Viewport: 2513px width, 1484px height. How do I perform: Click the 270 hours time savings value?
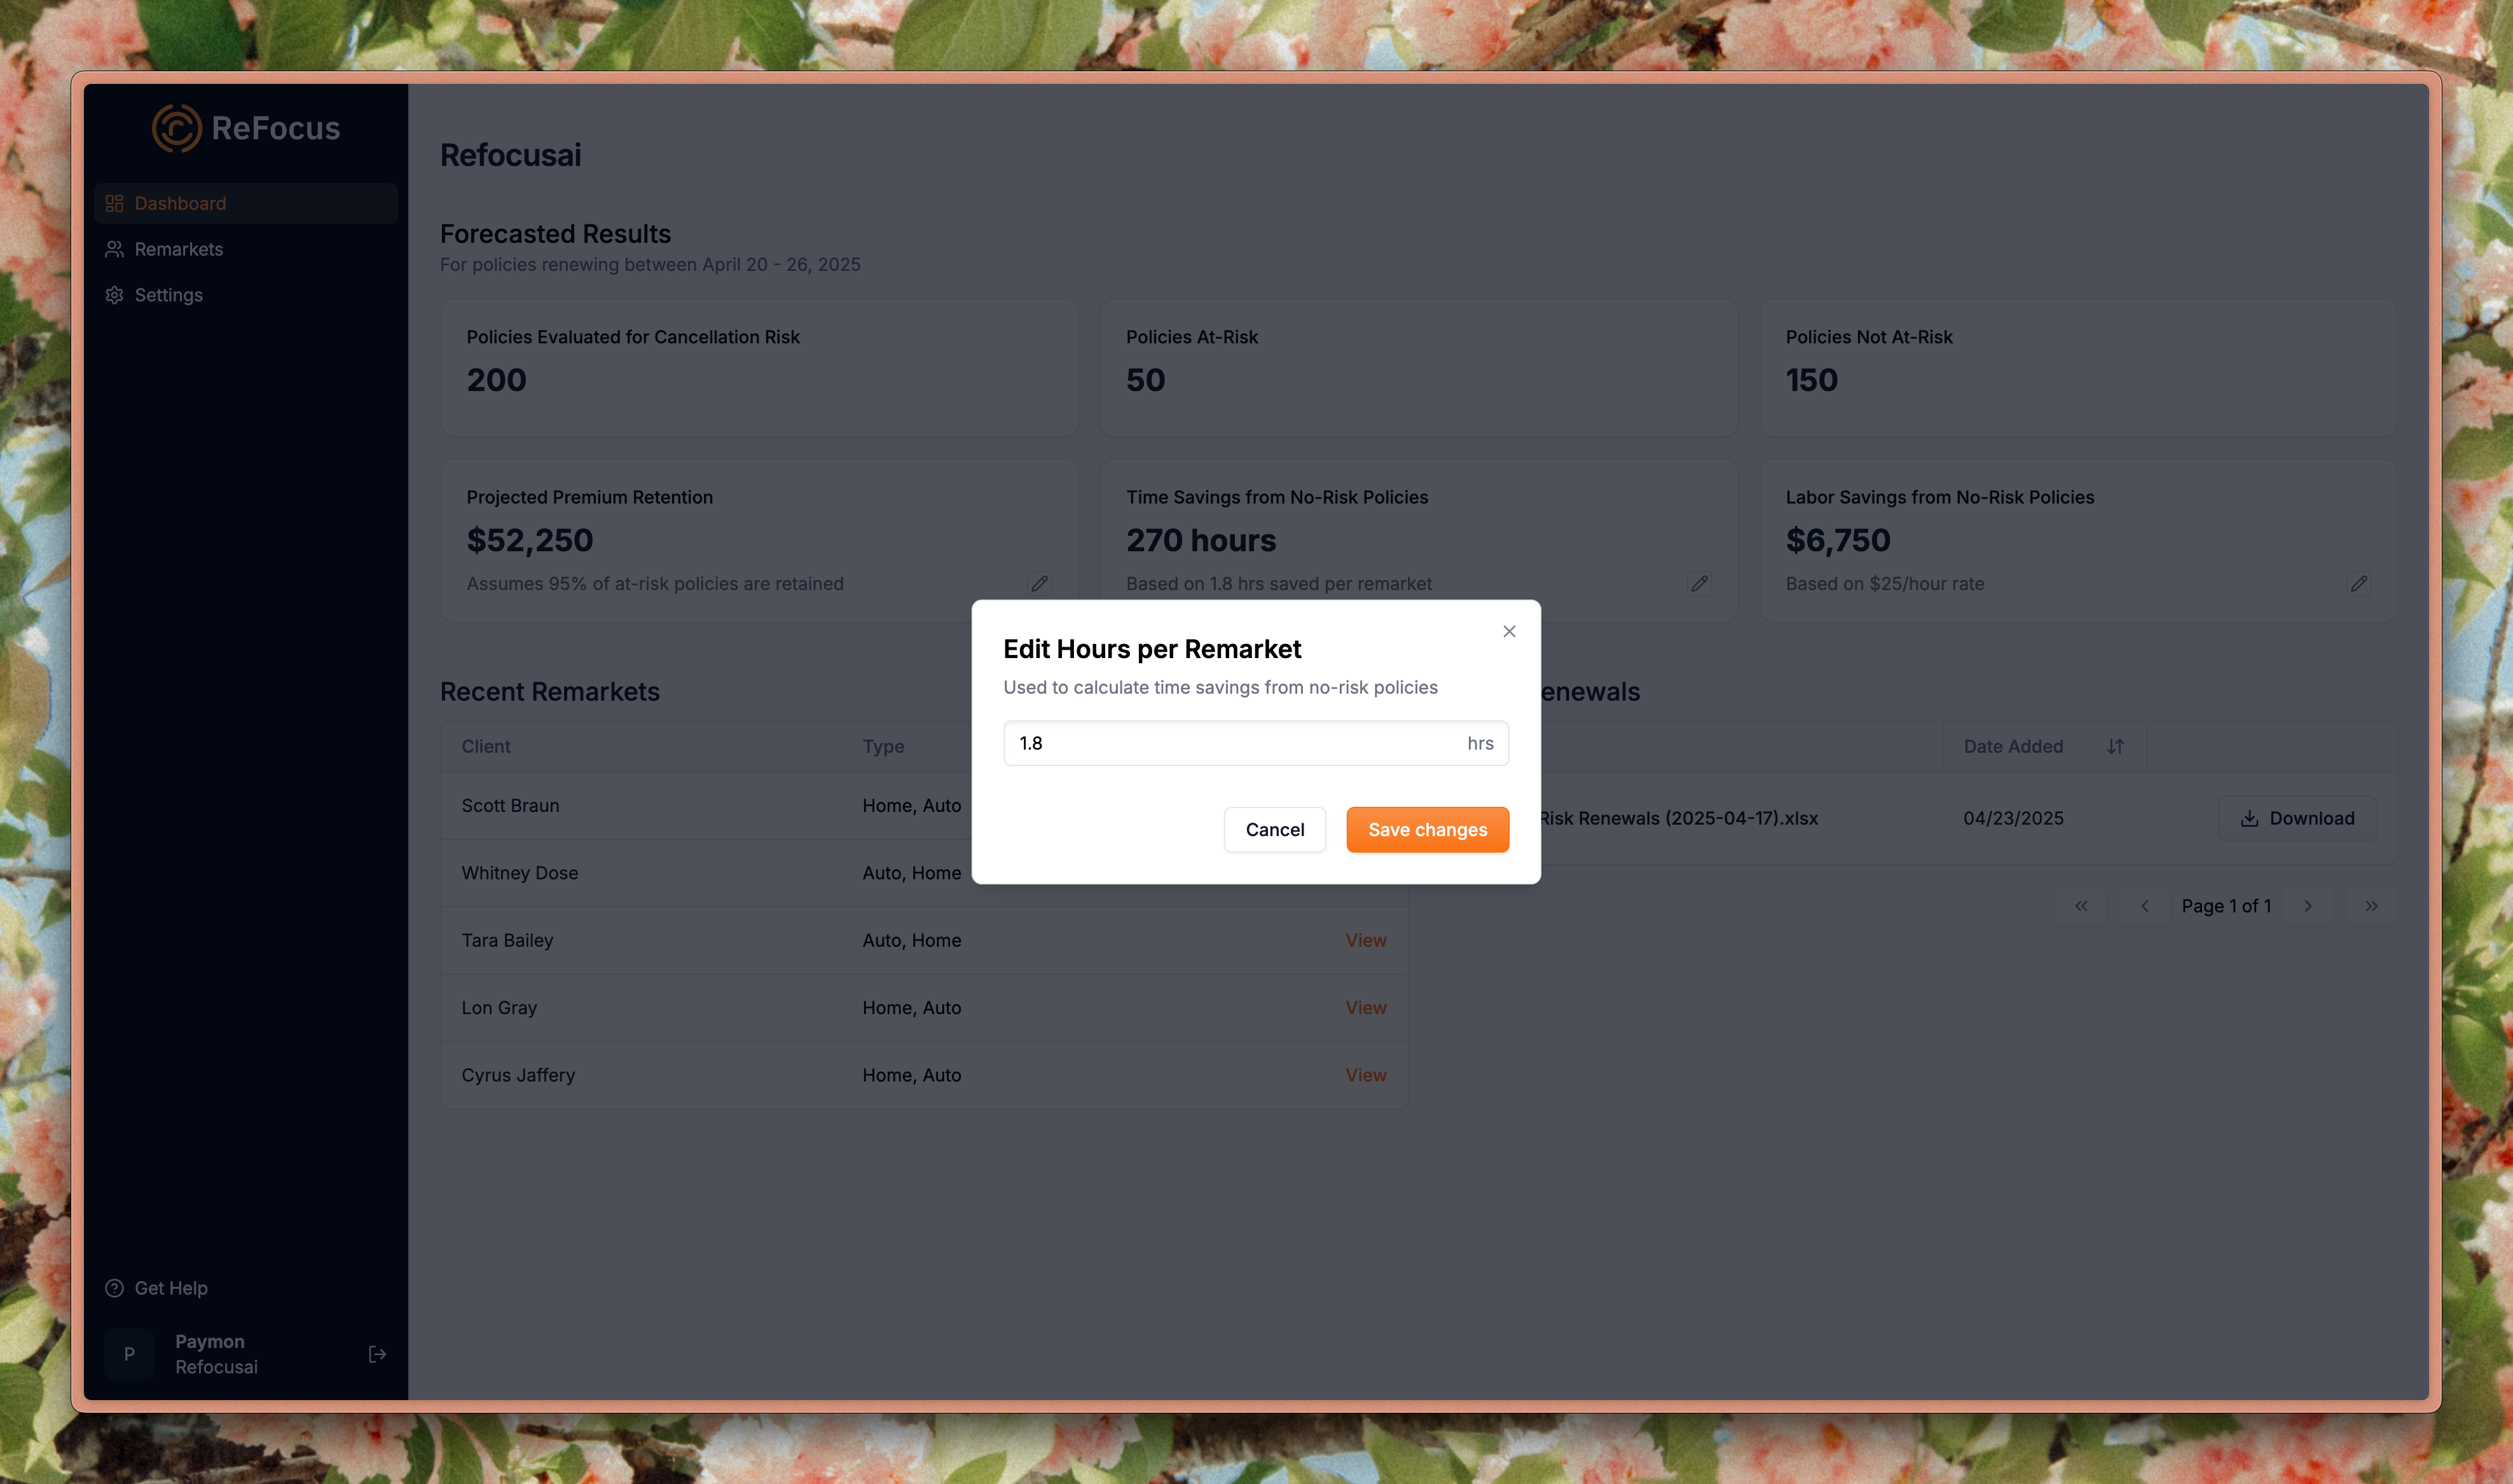pos(1201,541)
